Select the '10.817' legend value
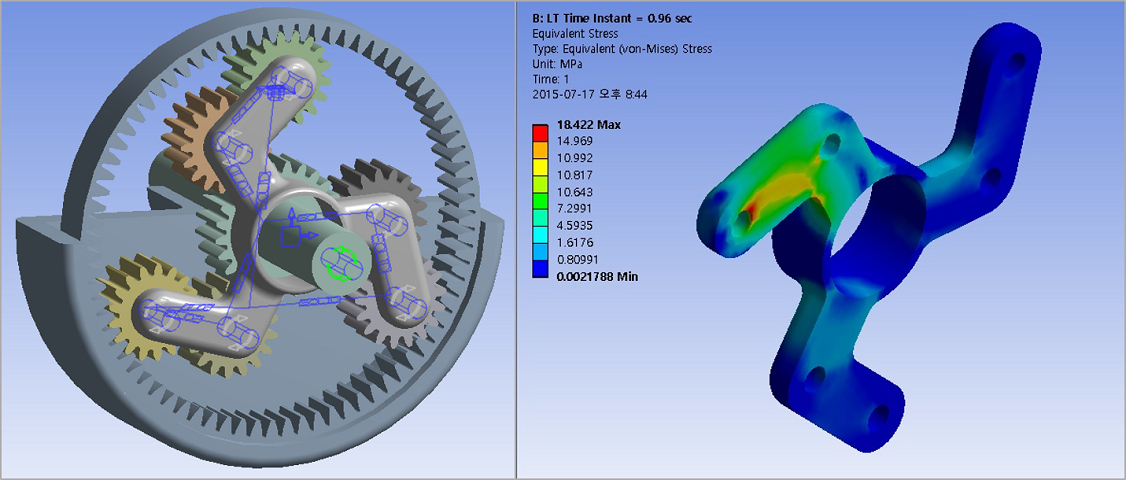The height and width of the screenshot is (480, 1126). [x=575, y=175]
